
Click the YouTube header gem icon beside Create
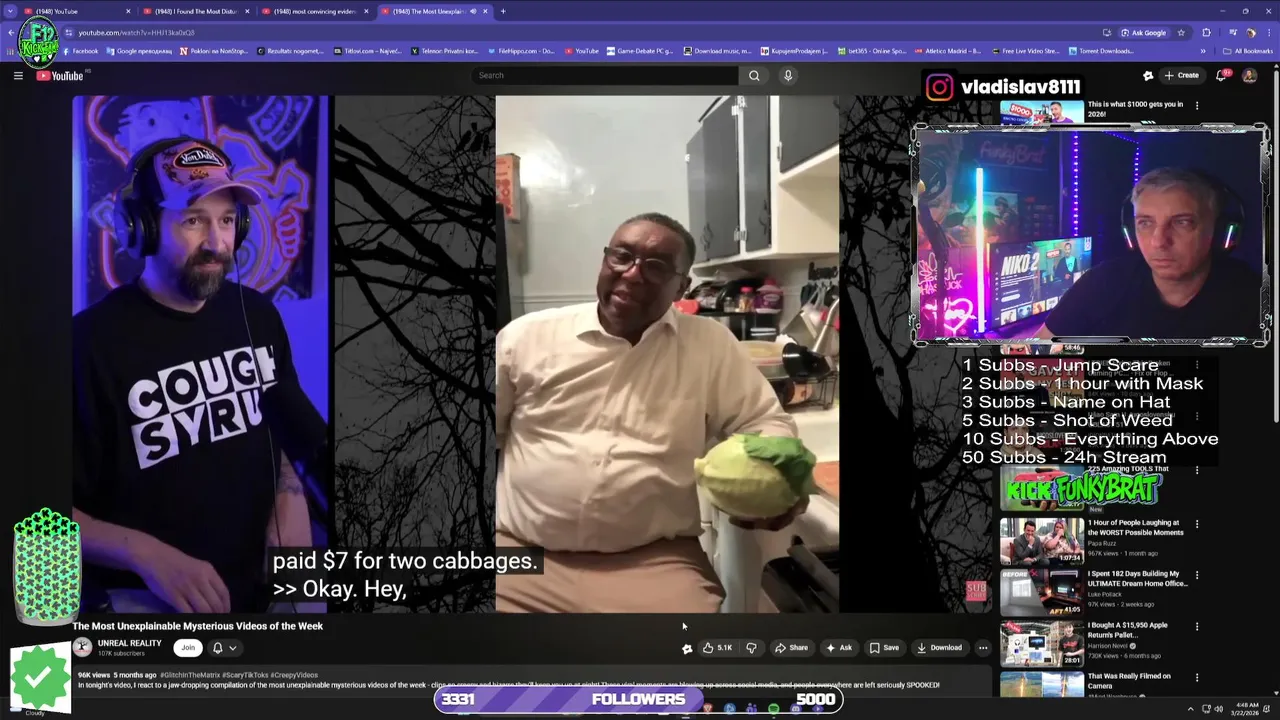point(1148,75)
